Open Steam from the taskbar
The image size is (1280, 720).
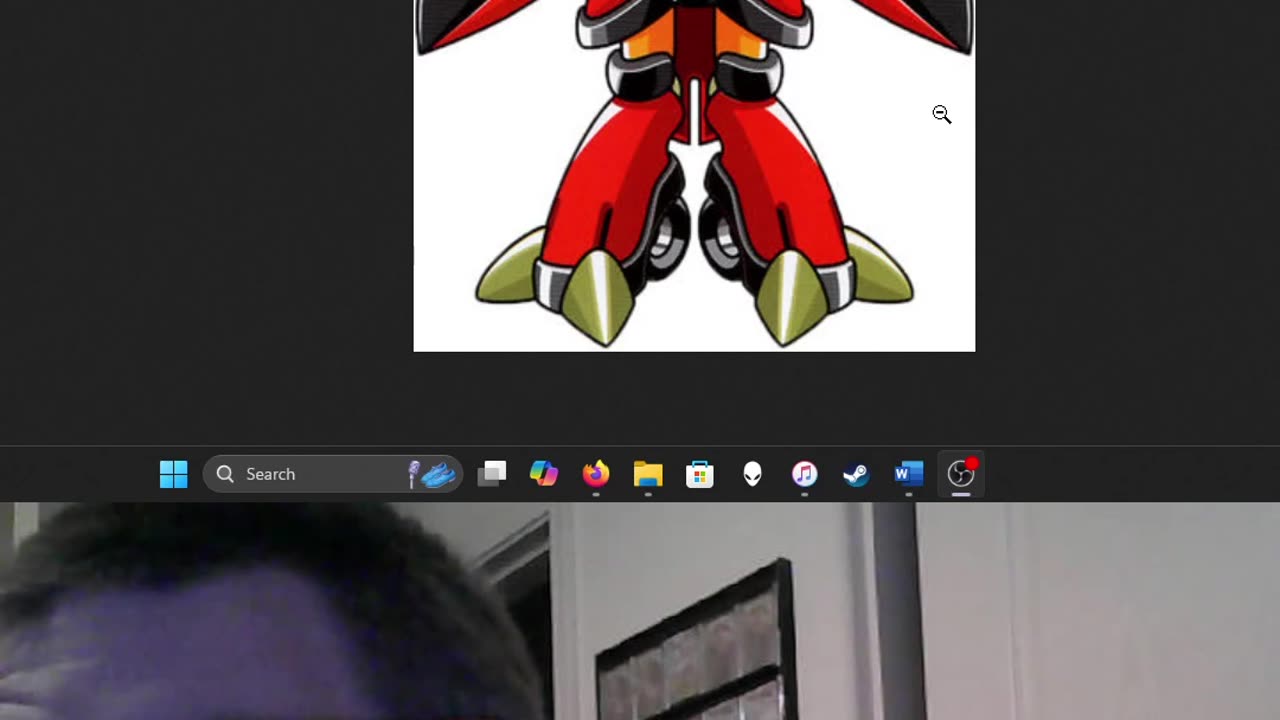click(856, 474)
